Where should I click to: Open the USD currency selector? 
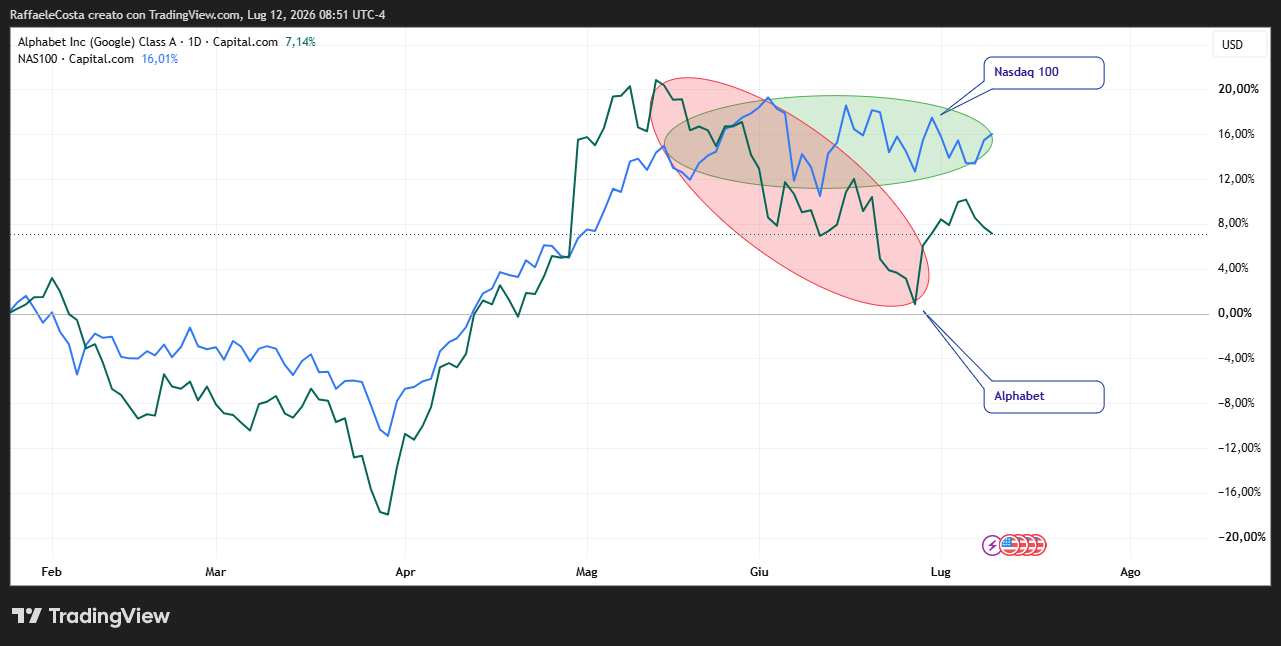click(x=1232, y=45)
